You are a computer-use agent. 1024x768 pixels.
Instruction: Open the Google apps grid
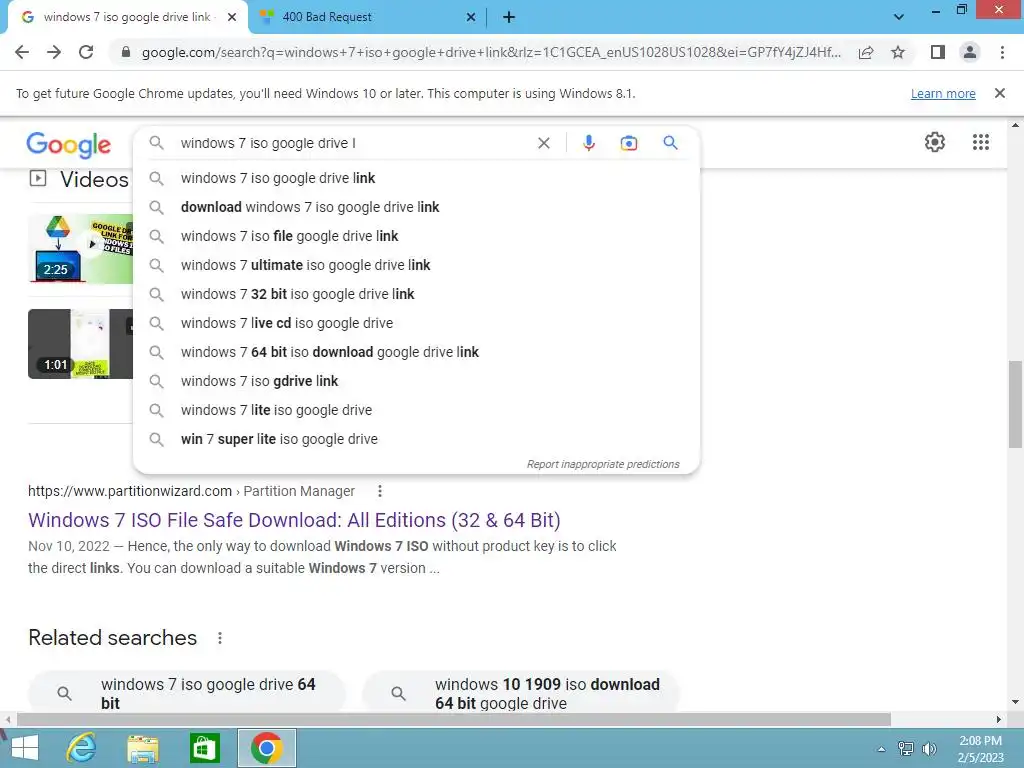coord(981,142)
